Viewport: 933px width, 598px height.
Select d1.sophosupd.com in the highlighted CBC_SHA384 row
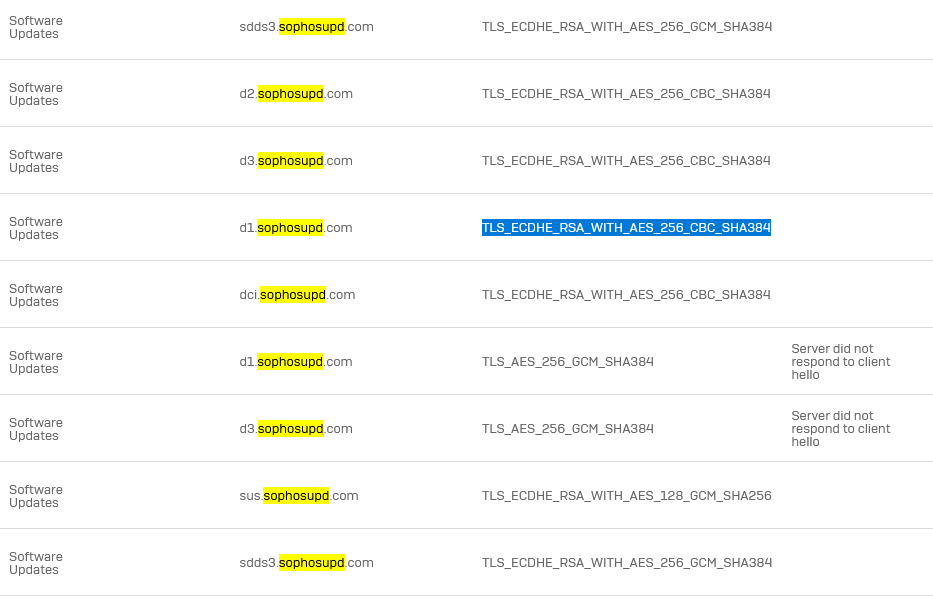[296, 228]
